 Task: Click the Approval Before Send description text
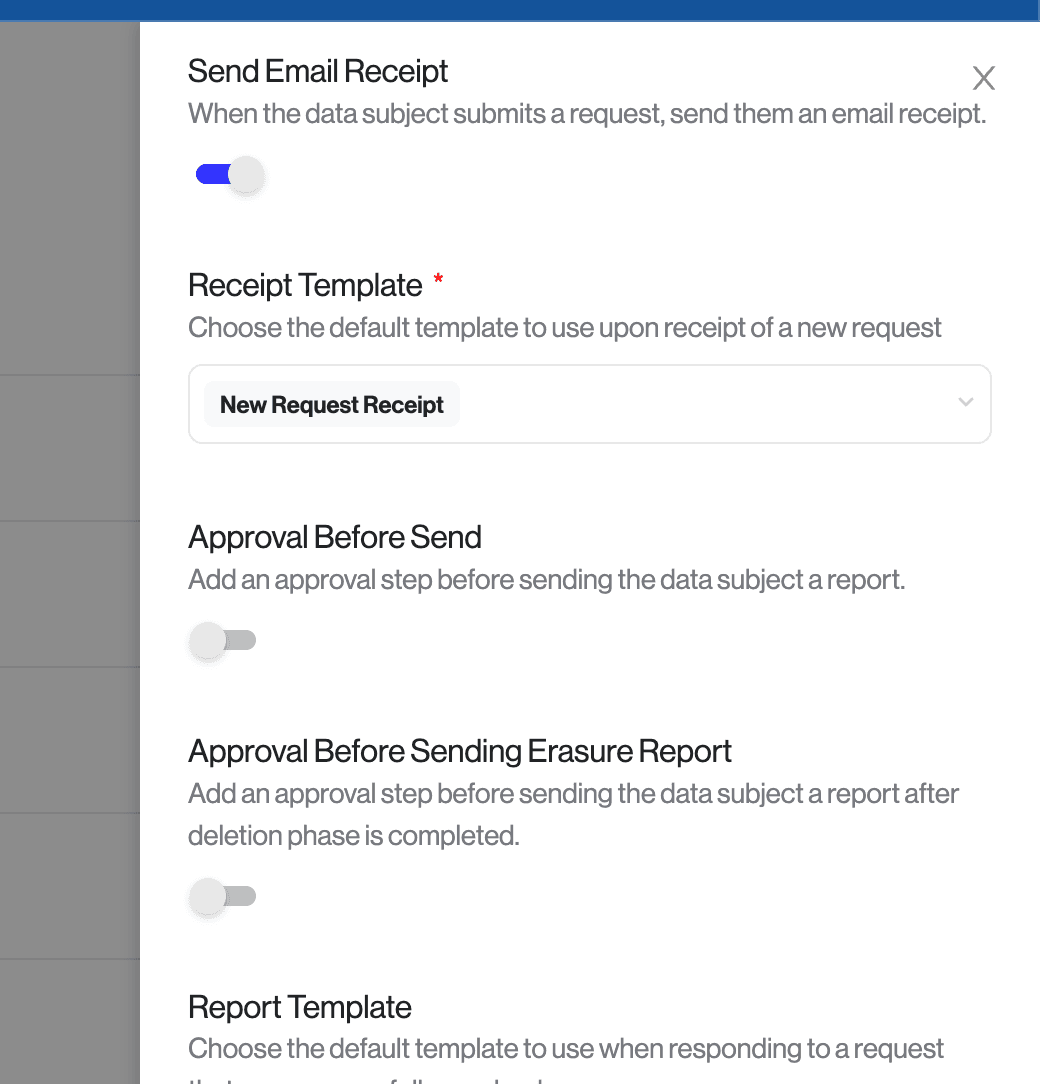click(x=546, y=580)
